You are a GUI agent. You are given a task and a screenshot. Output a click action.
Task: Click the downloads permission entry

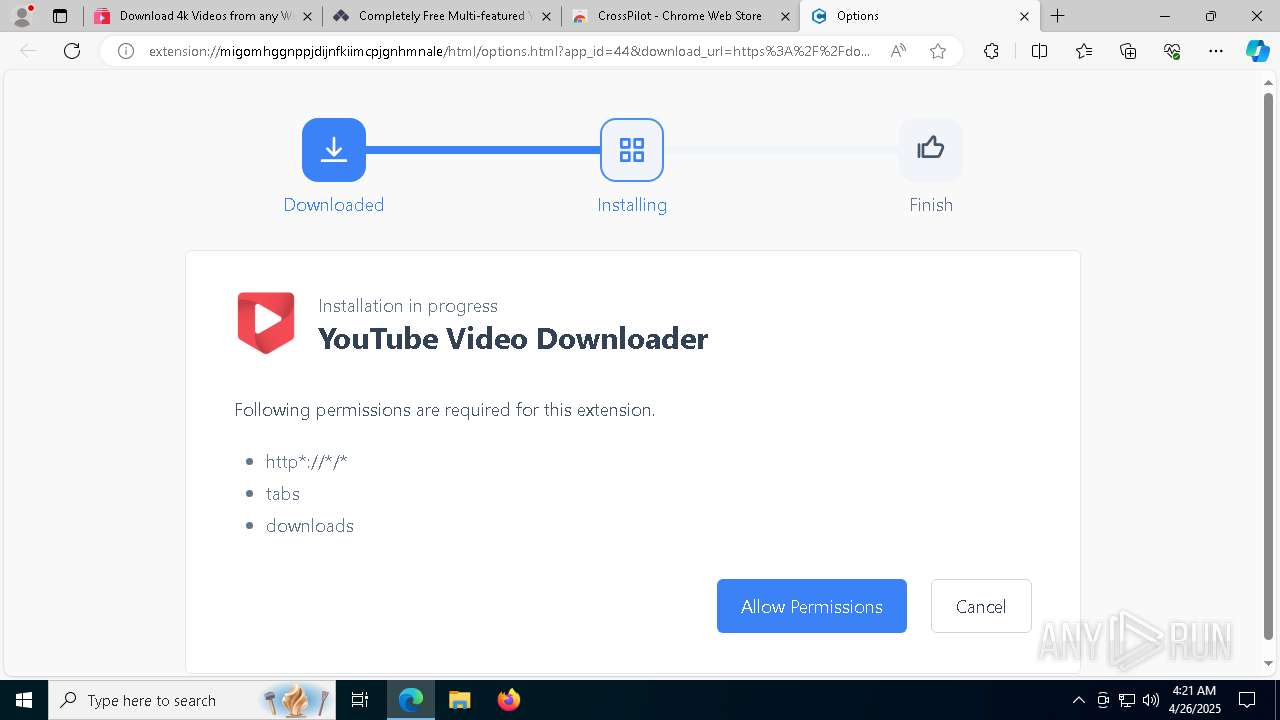point(310,526)
